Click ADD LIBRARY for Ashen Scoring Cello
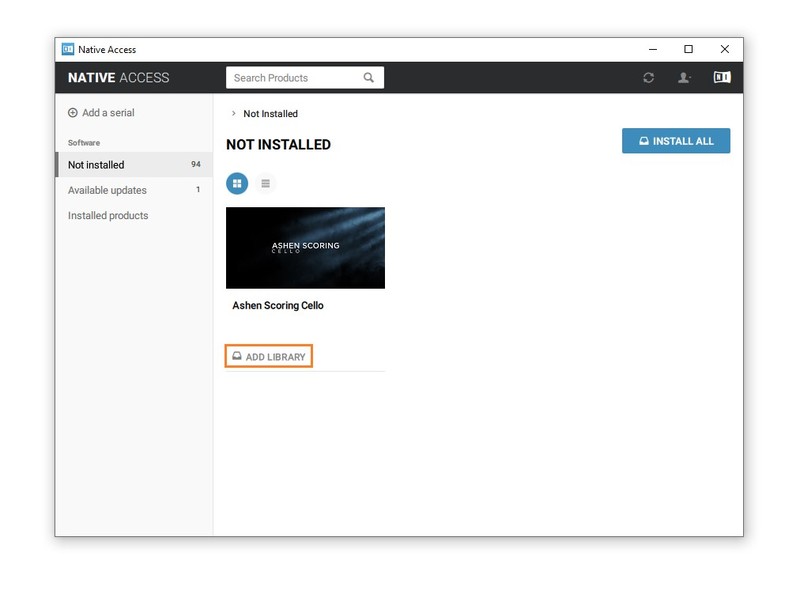Image resolution: width=800 pixels, height=590 pixels. [x=269, y=356]
